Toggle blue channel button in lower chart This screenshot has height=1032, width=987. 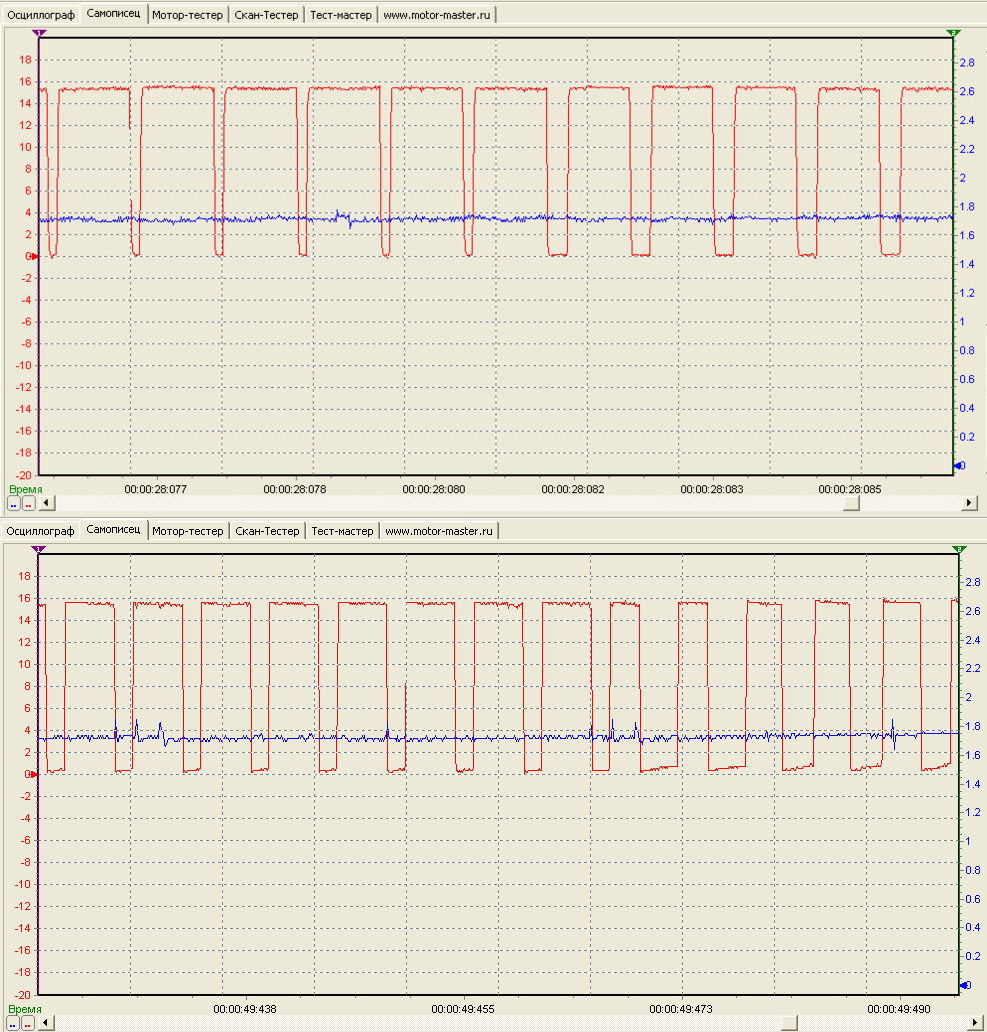(x=13, y=1023)
